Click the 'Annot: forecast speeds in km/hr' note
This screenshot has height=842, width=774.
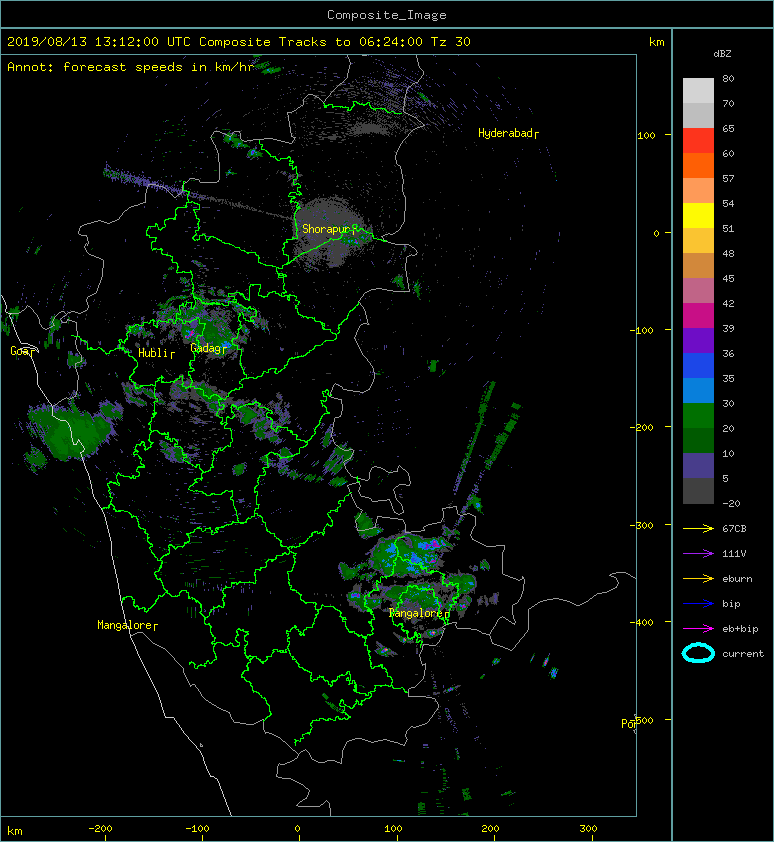click(x=131, y=67)
